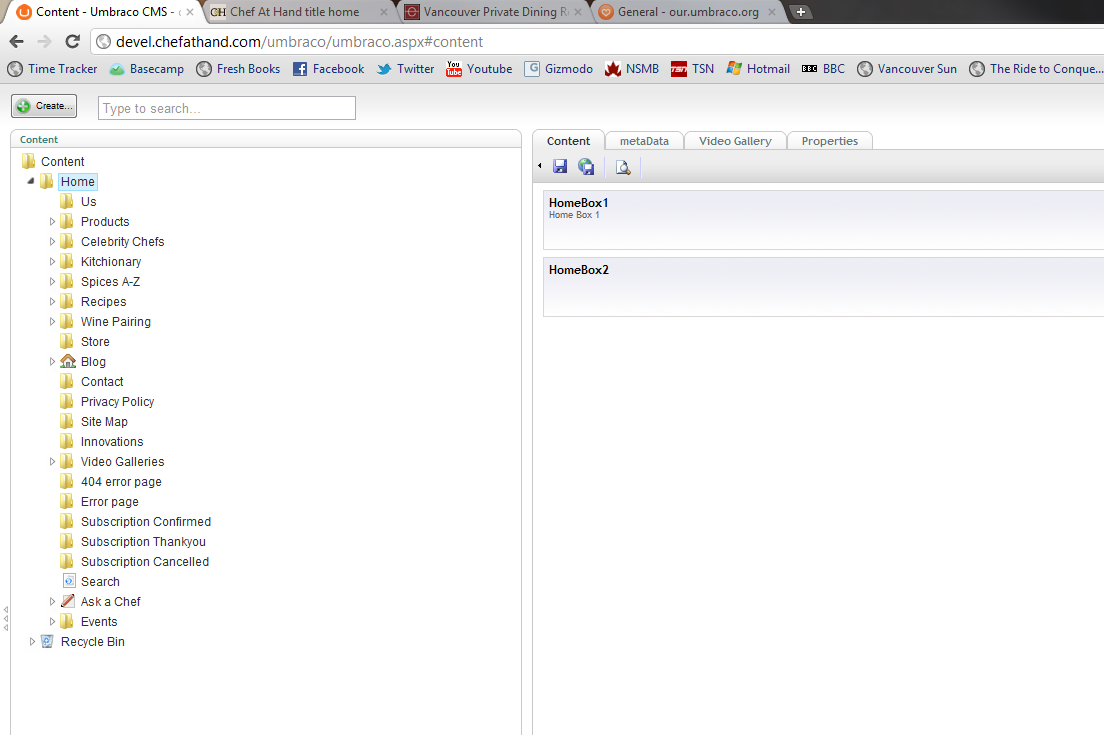The width and height of the screenshot is (1104, 735).
Task: Expand the Celebrity Chefs node
Action: [52, 241]
